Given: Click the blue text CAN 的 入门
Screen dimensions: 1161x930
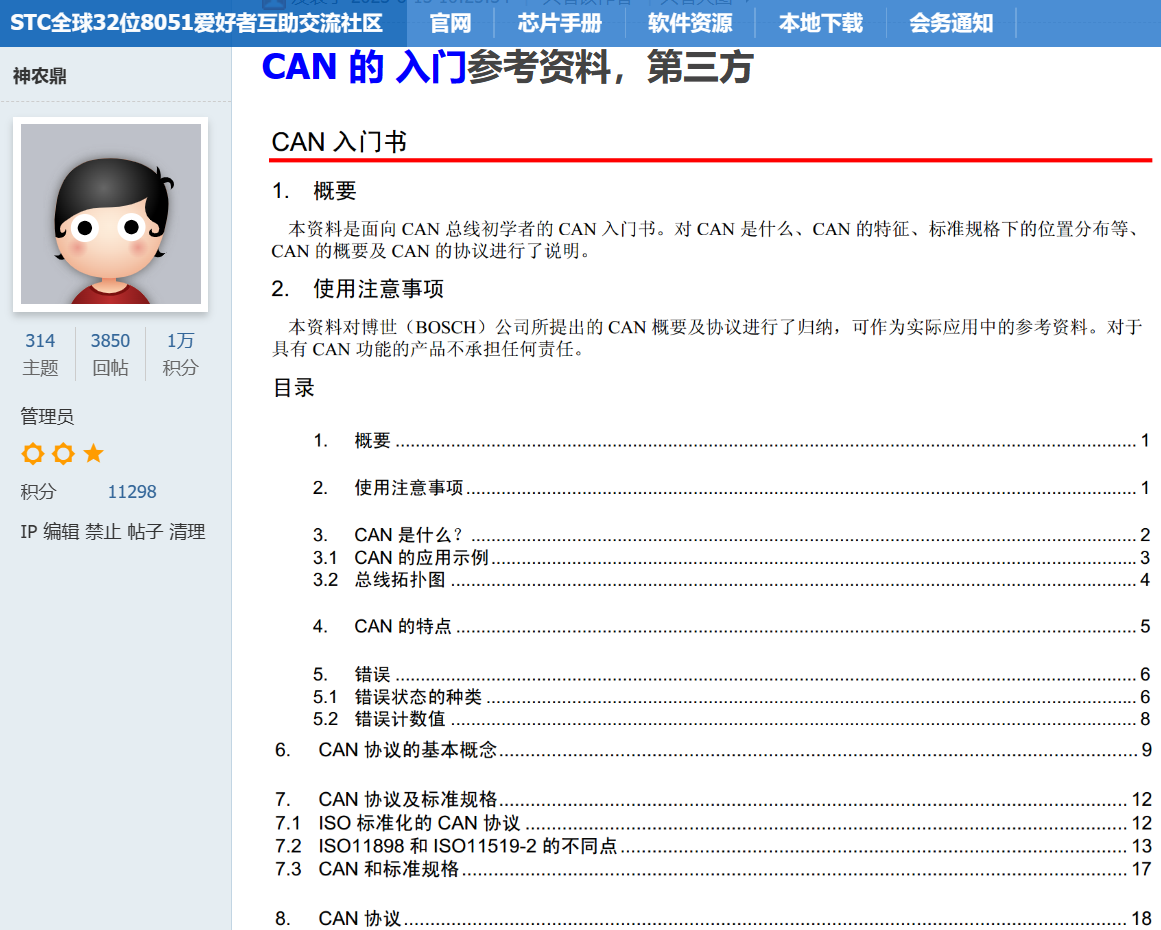Looking at the screenshot, I should [364, 67].
